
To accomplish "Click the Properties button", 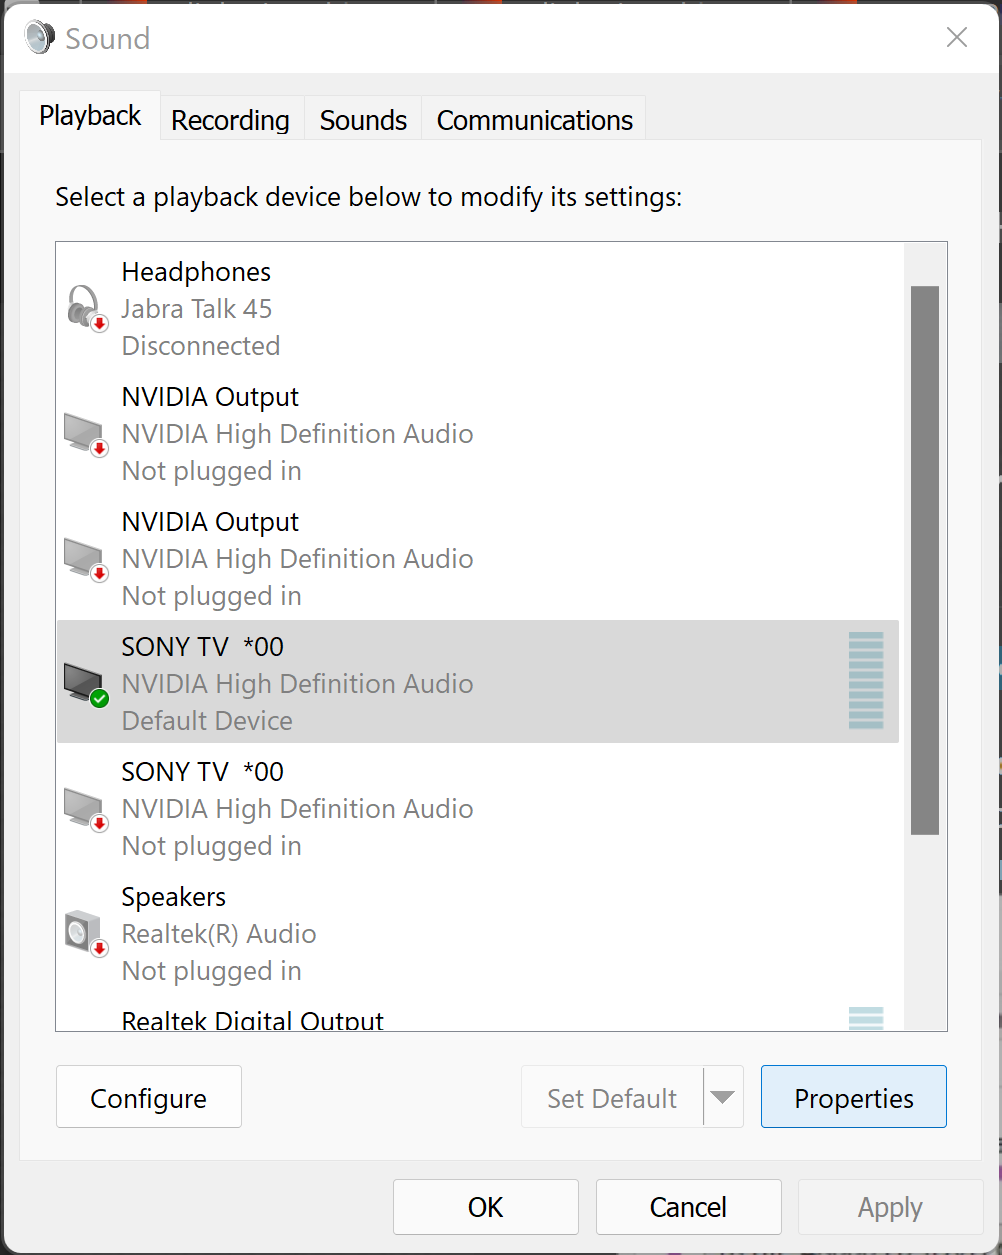I will (854, 1097).
